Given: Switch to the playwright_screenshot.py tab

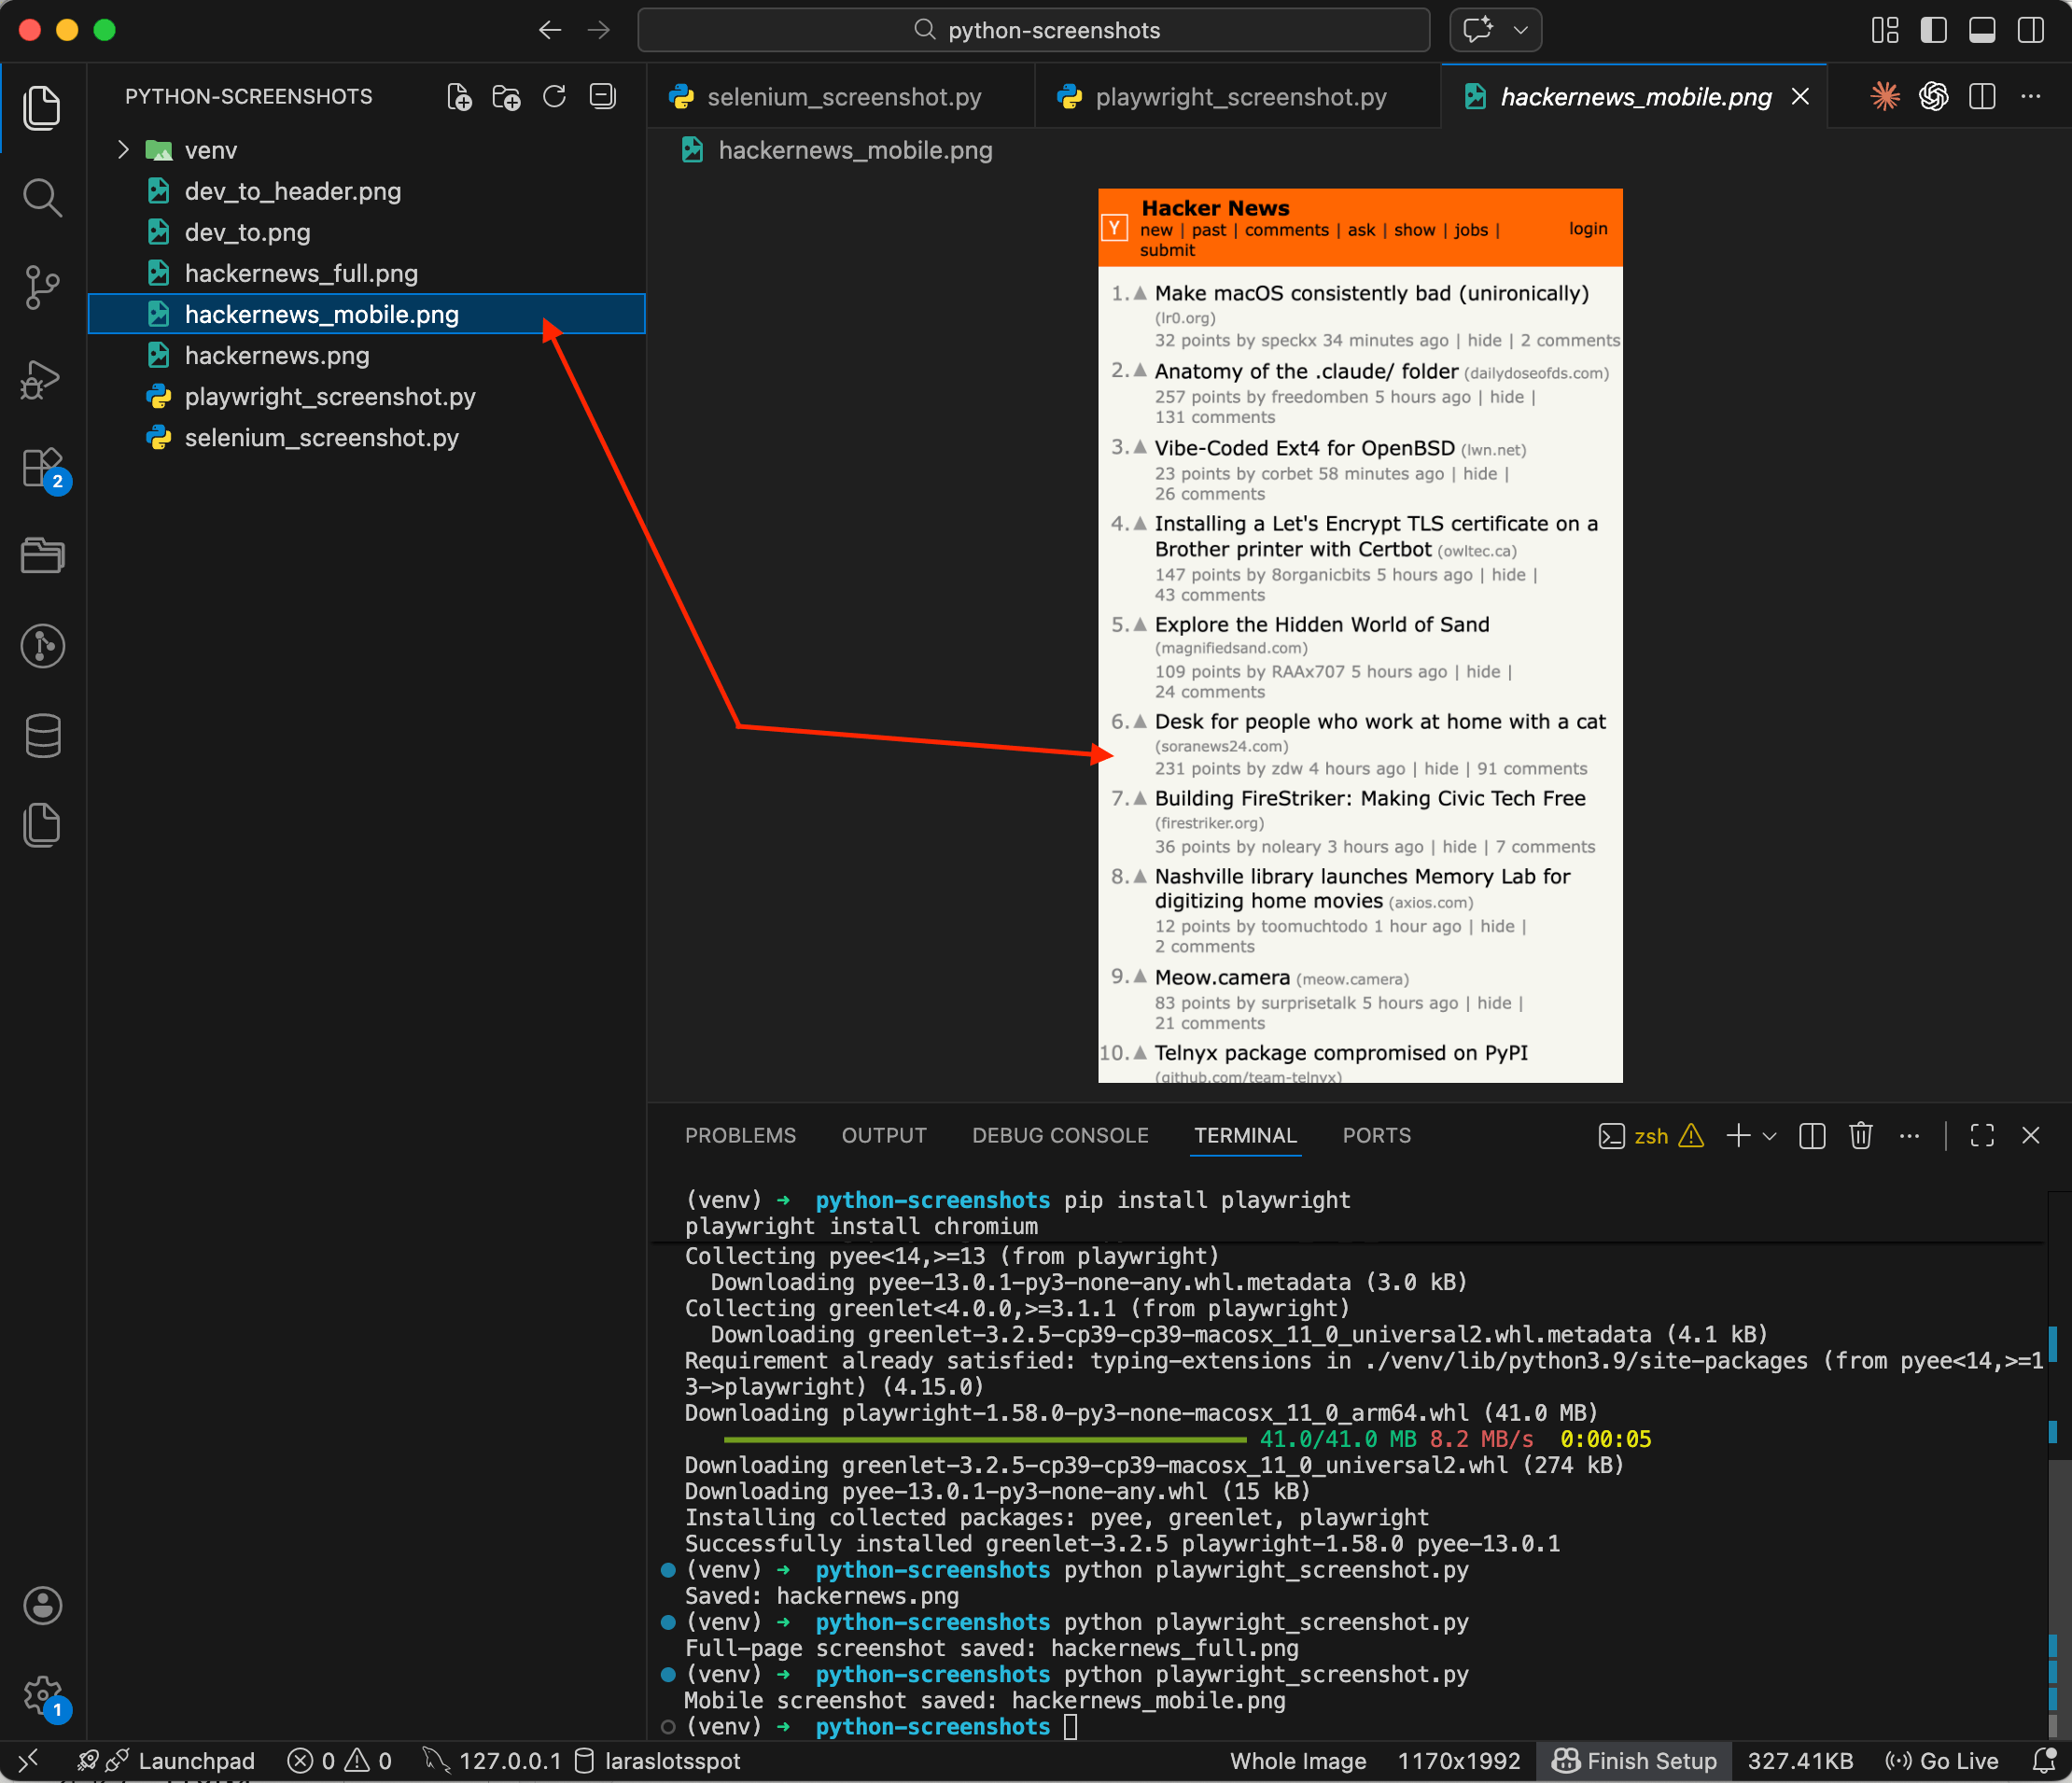Looking at the screenshot, I should [x=1240, y=96].
